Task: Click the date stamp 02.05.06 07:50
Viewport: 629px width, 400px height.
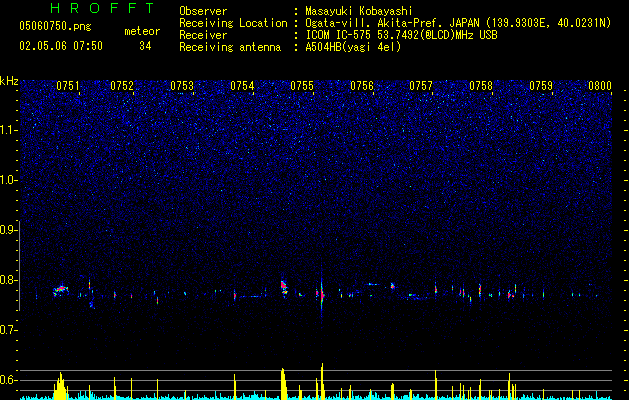Action: tap(61, 46)
